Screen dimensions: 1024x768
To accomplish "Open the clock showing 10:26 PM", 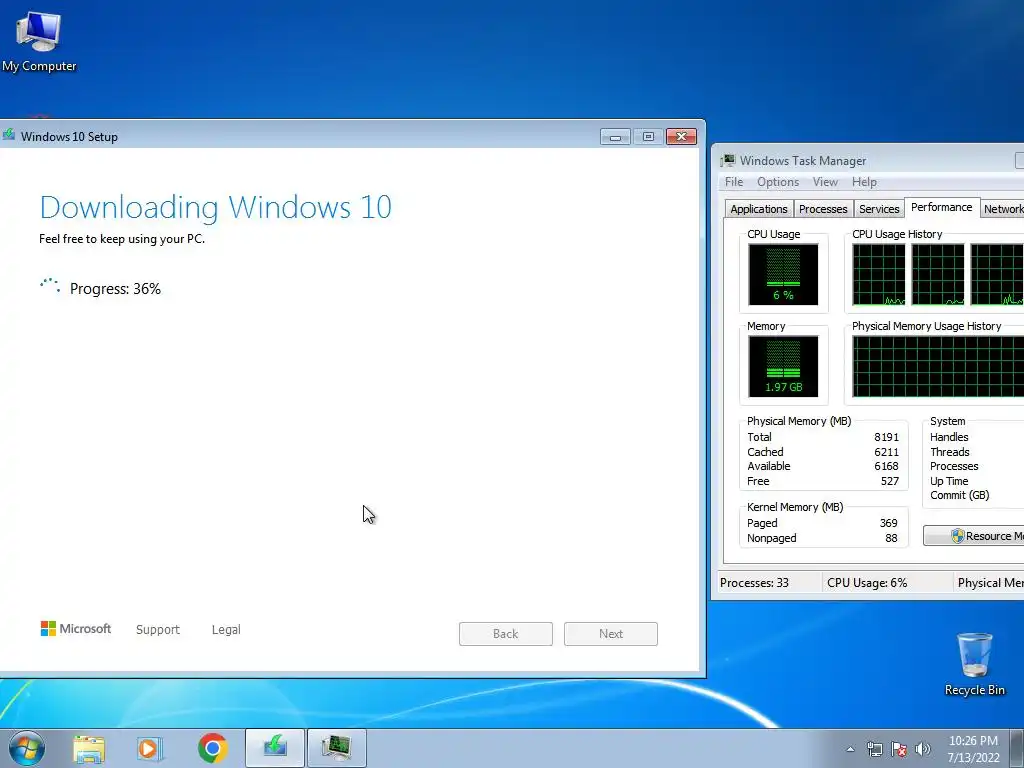I will coord(973,749).
